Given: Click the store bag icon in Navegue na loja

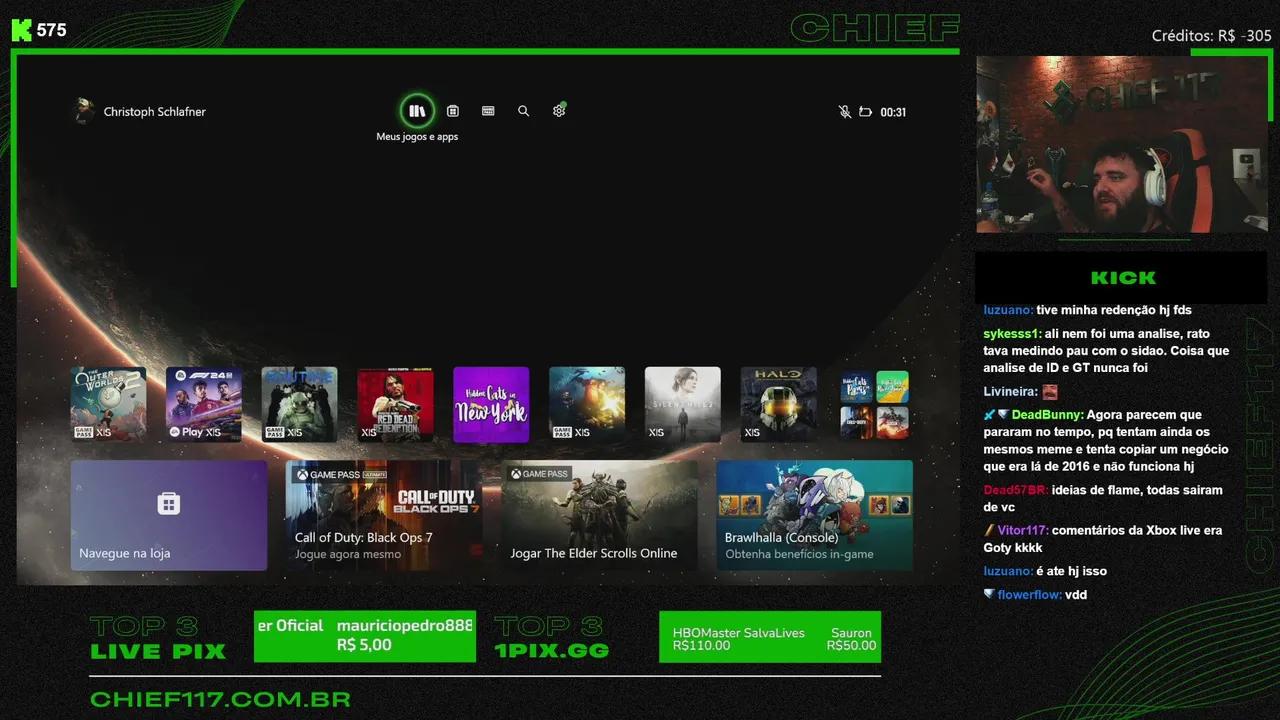Looking at the screenshot, I should click(x=169, y=503).
